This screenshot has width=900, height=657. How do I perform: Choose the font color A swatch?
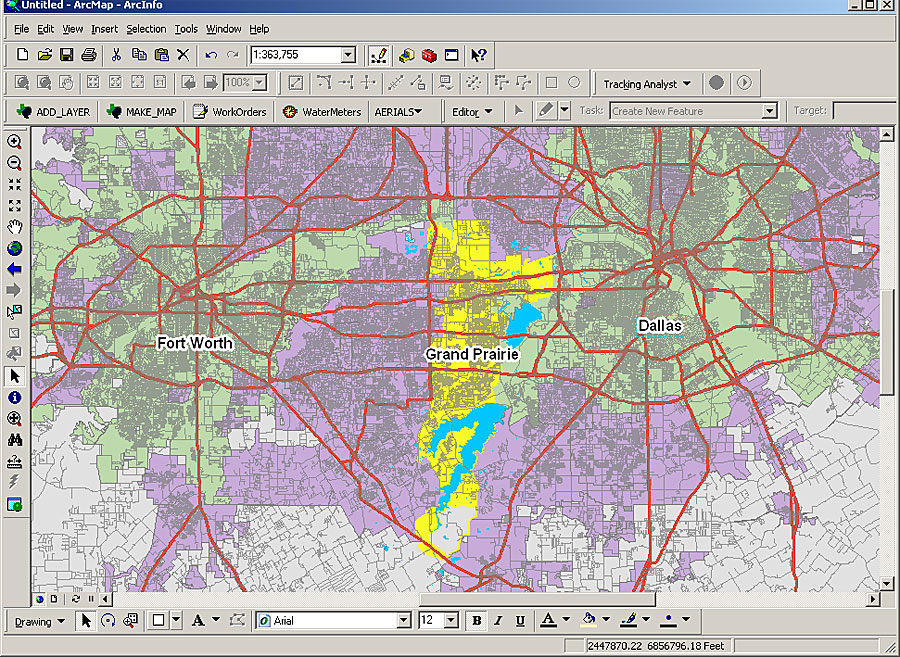(548, 620)
